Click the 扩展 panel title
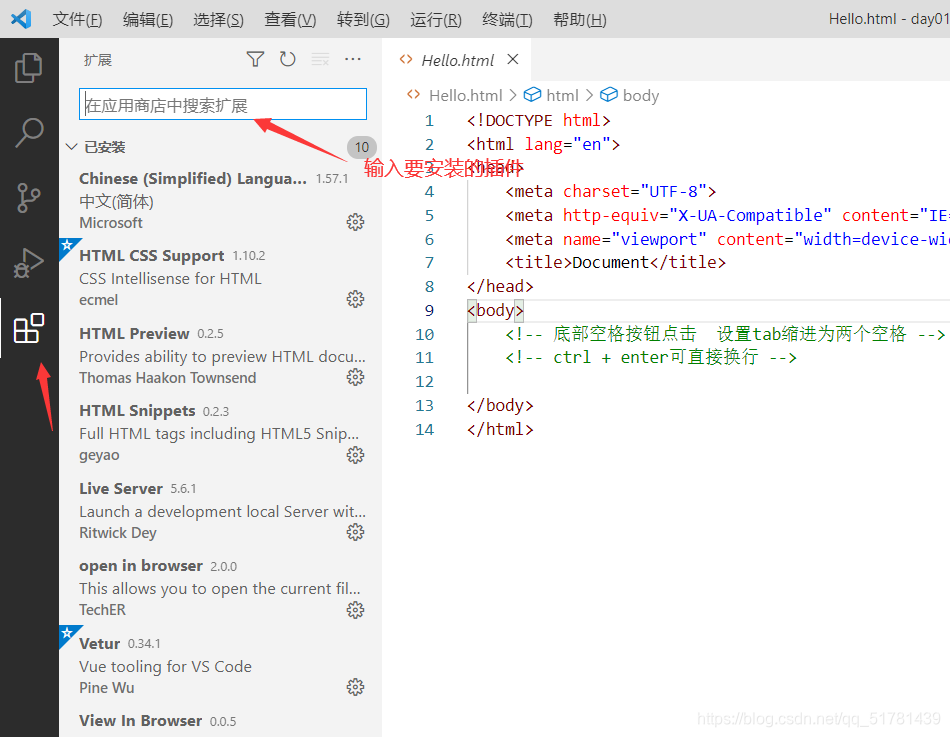Image resolution: width=950 pixels, height=737 pixels. point(98,60)
